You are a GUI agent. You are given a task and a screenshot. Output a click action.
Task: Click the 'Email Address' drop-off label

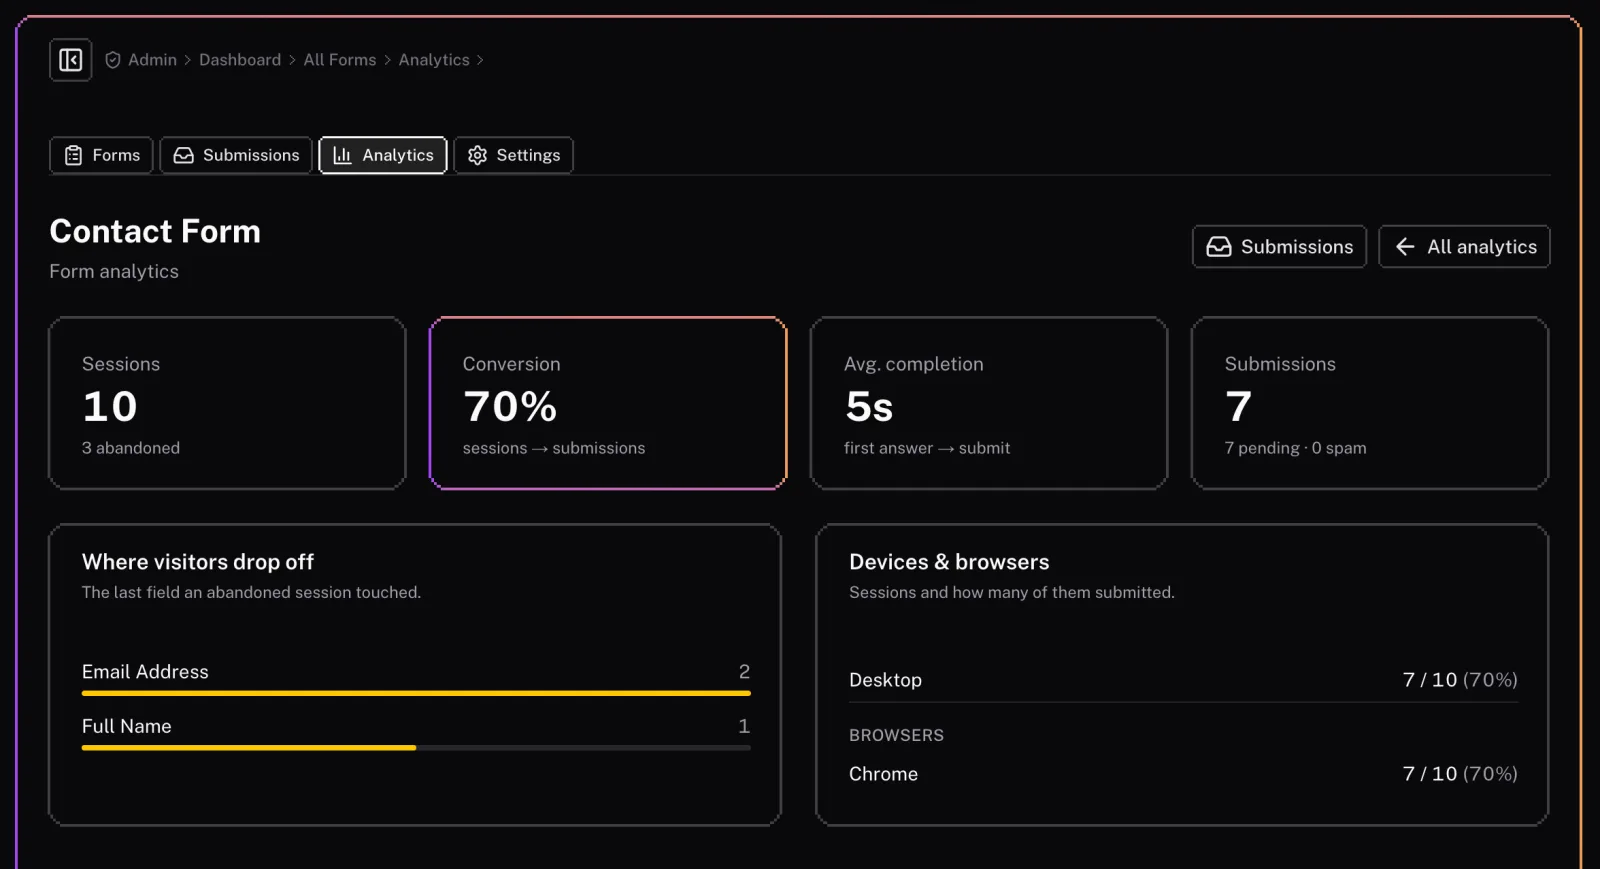coord(145,672)
